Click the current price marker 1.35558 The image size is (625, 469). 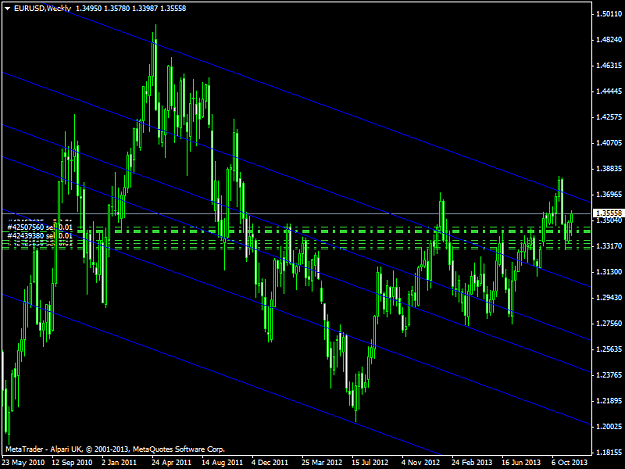coord(608,214)
